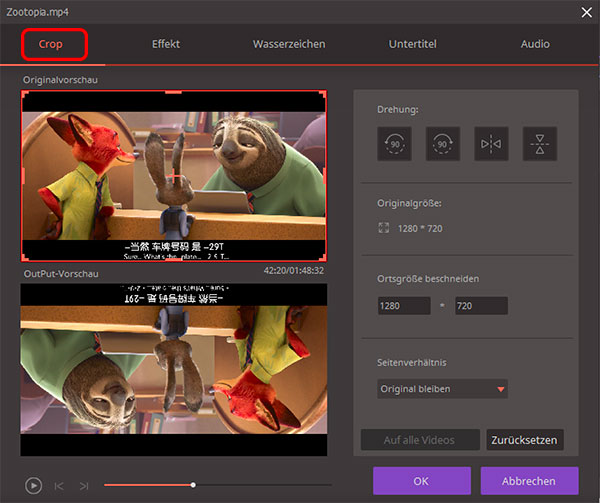The width and height of the screenshot is (600, 503).
Task: Rotate video 90 degrees clockwise
Action: pyautogui.click(x=443, y=144)
